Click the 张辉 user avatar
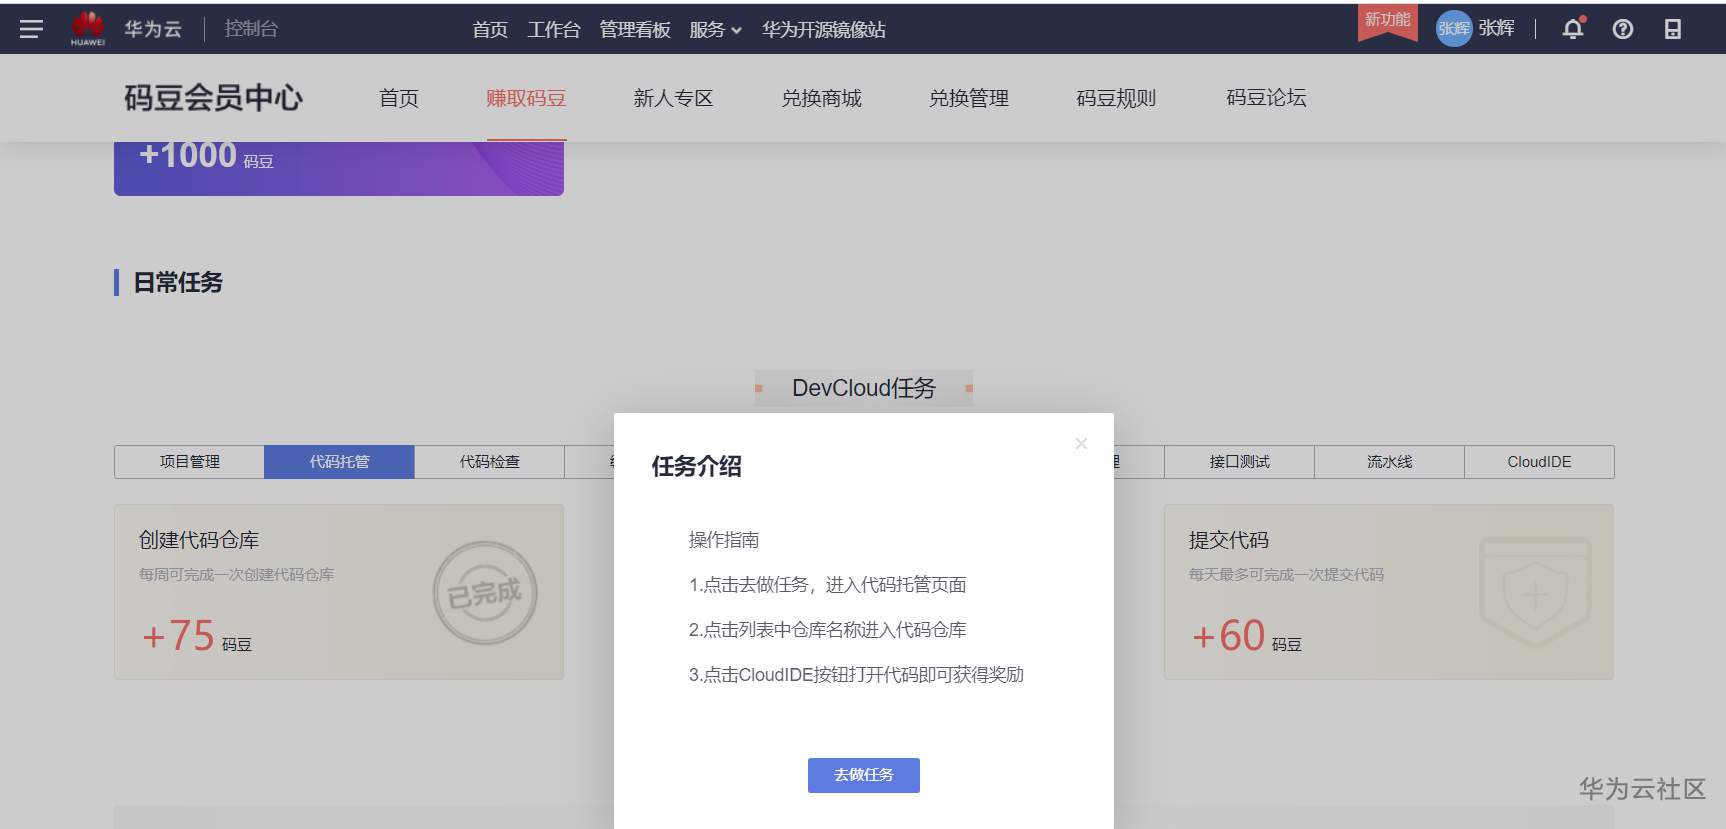 (1454, 28)
